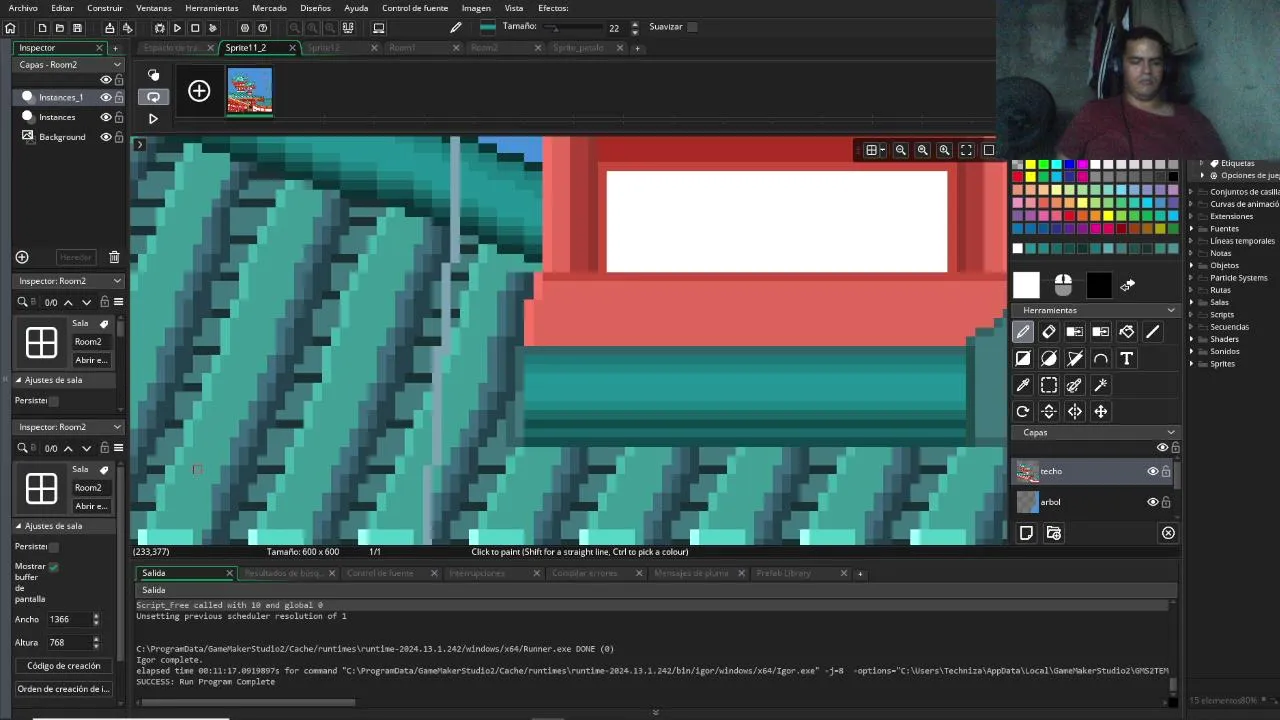
Task: Expand the Sprites folder
Action: (x=1192, y=364)
